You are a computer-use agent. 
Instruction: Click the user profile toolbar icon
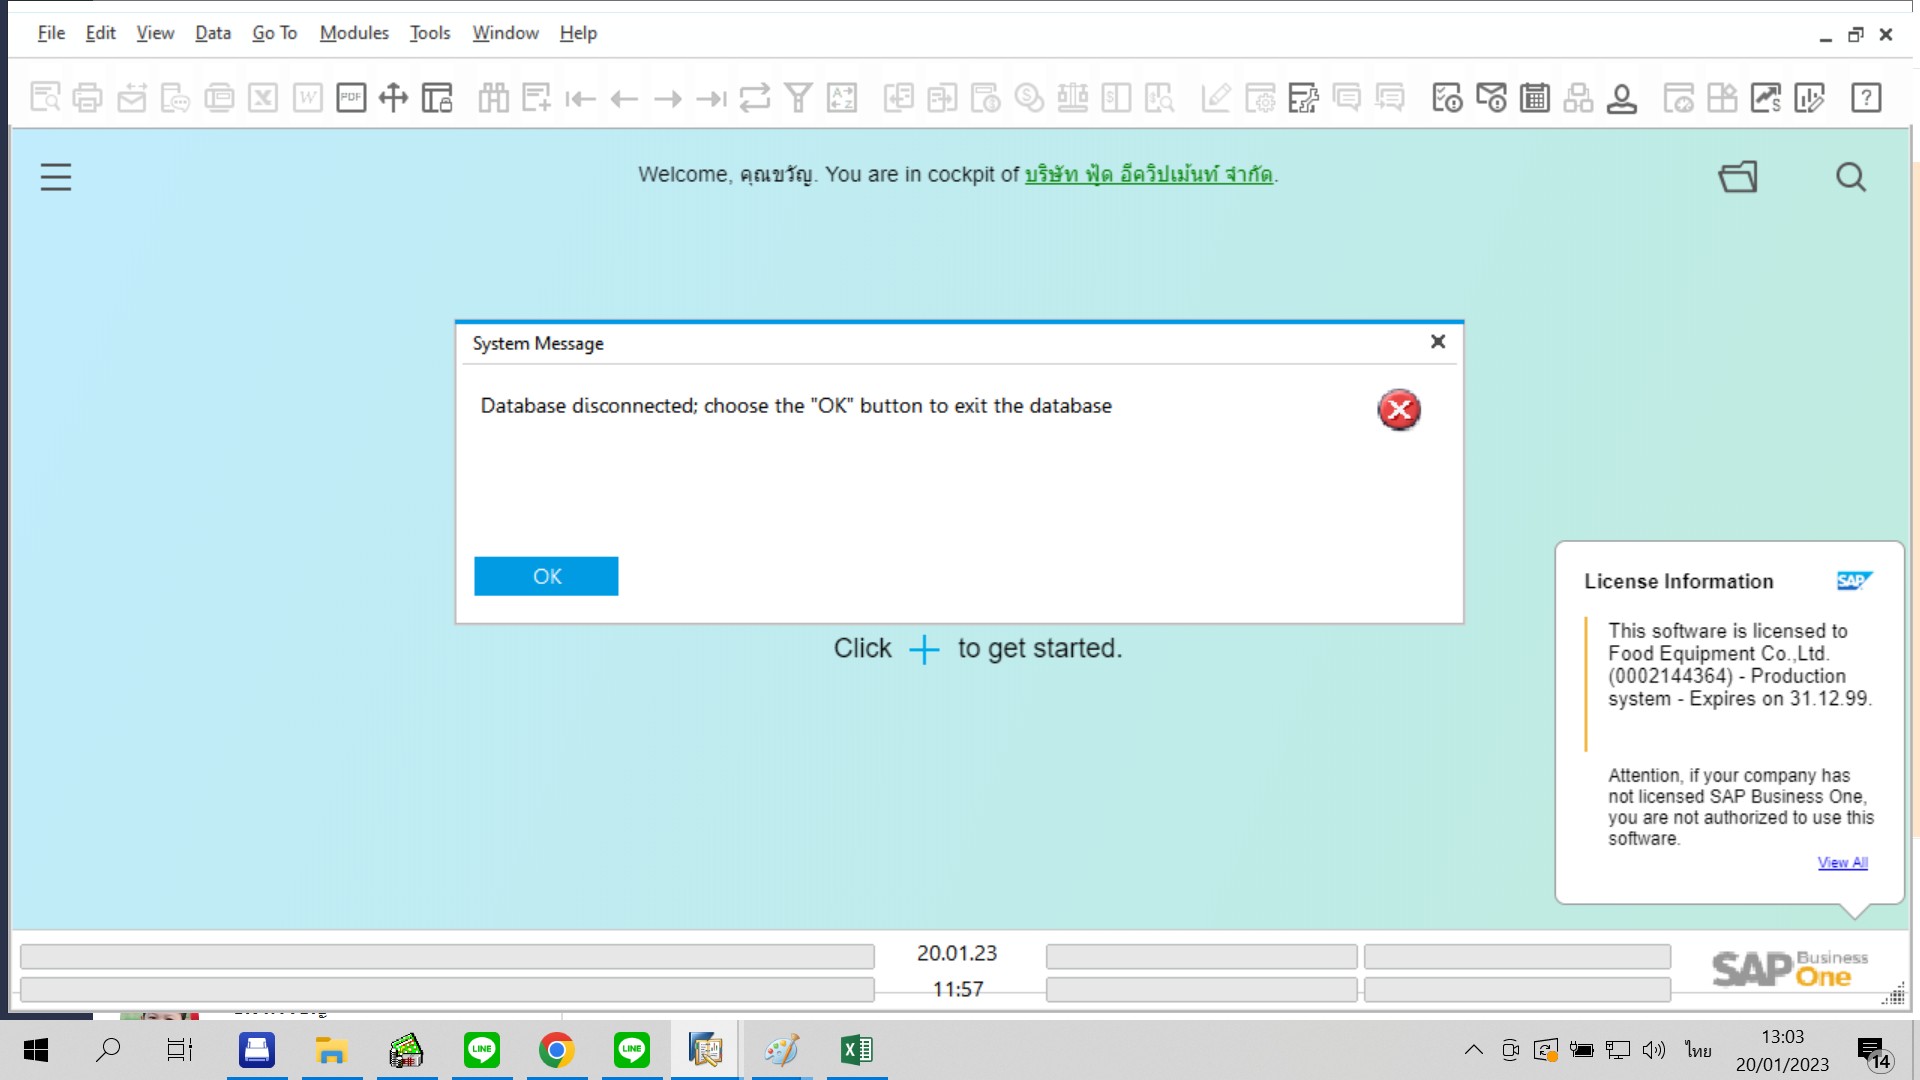pyautogui.click(x=1622, y=98)
